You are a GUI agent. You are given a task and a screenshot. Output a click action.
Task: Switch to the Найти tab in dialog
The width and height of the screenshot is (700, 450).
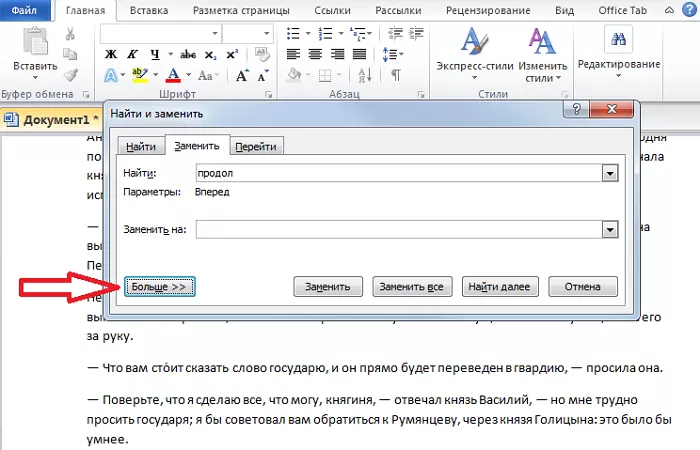pyautogui.click(x=141, y=146)
